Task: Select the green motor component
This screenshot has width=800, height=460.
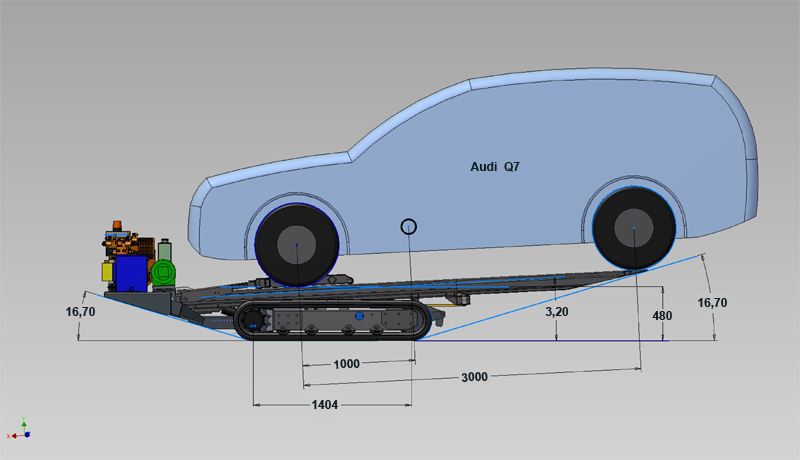Action: pyautogui.click(x=163, y=272)
